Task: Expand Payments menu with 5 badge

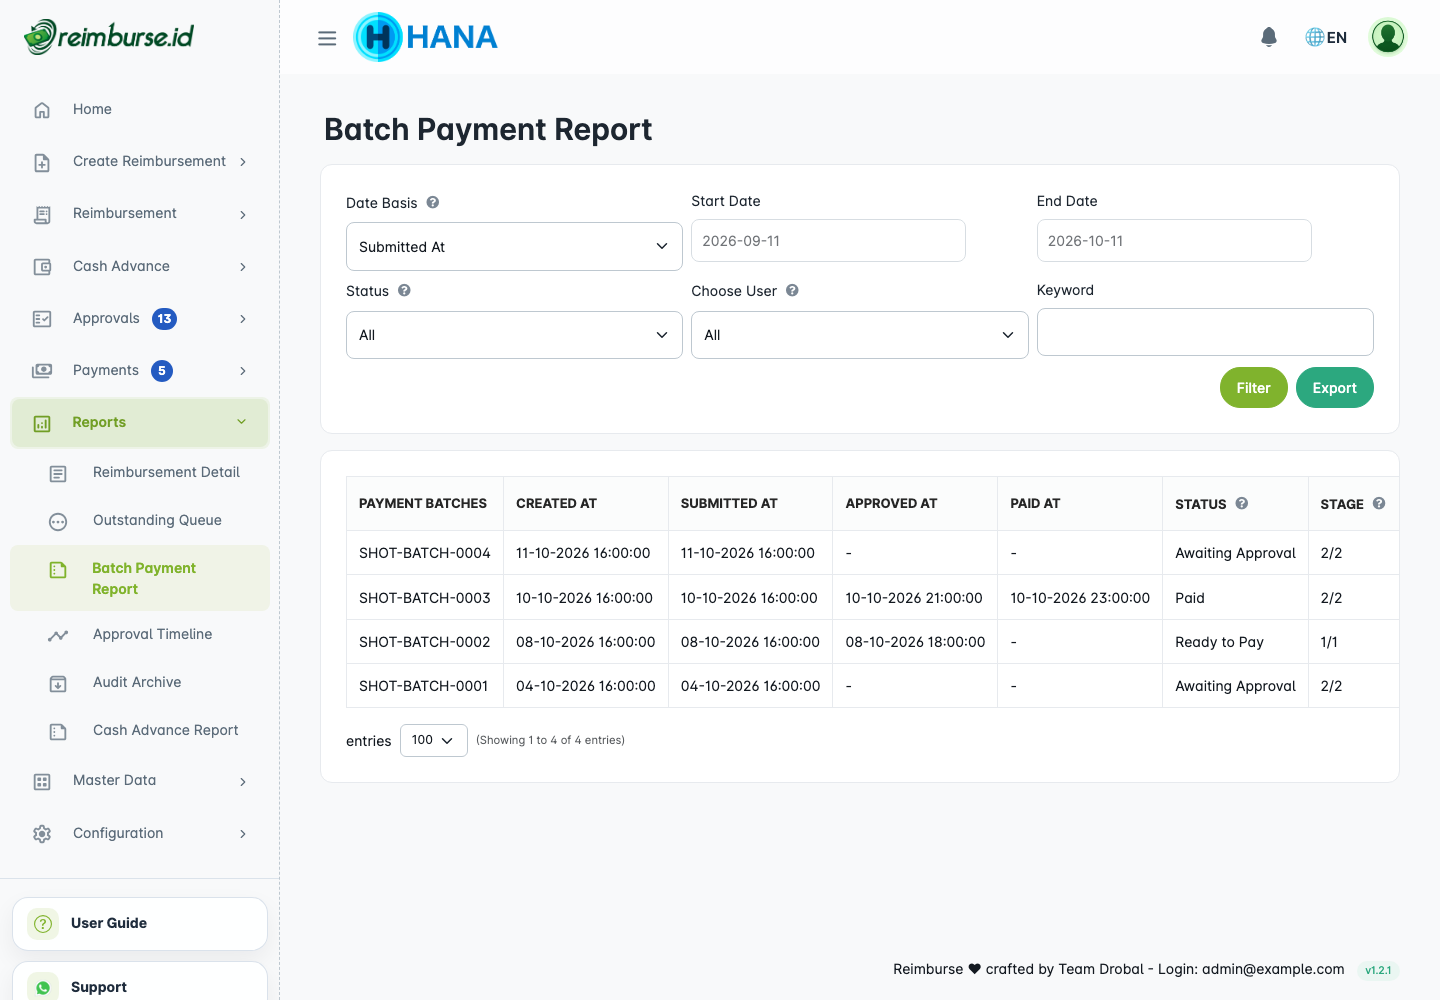Action: 140,370
